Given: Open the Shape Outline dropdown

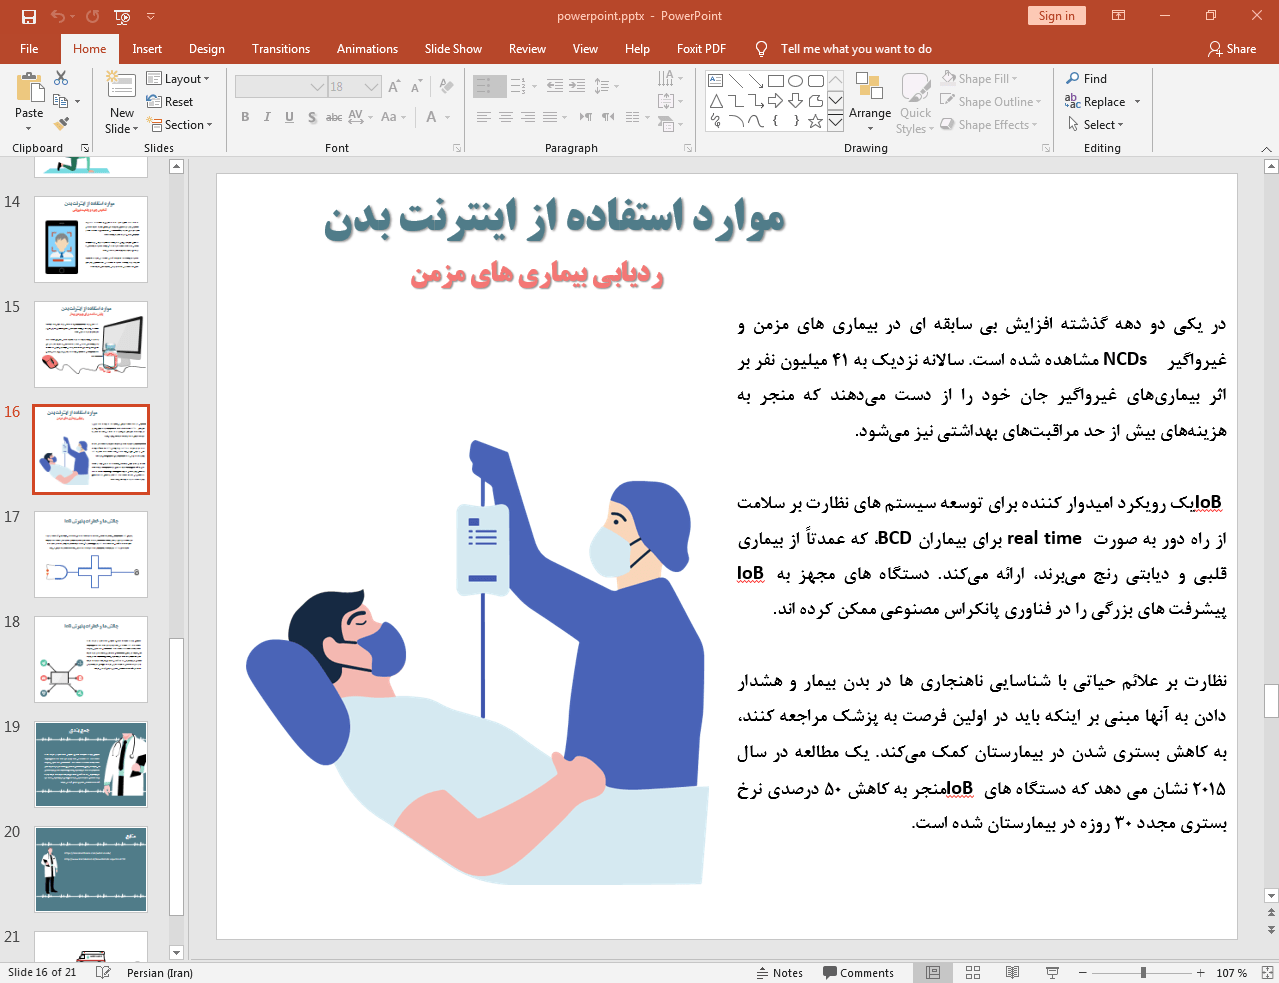Looking at the screenshot, I should click(x=991, y=101).
